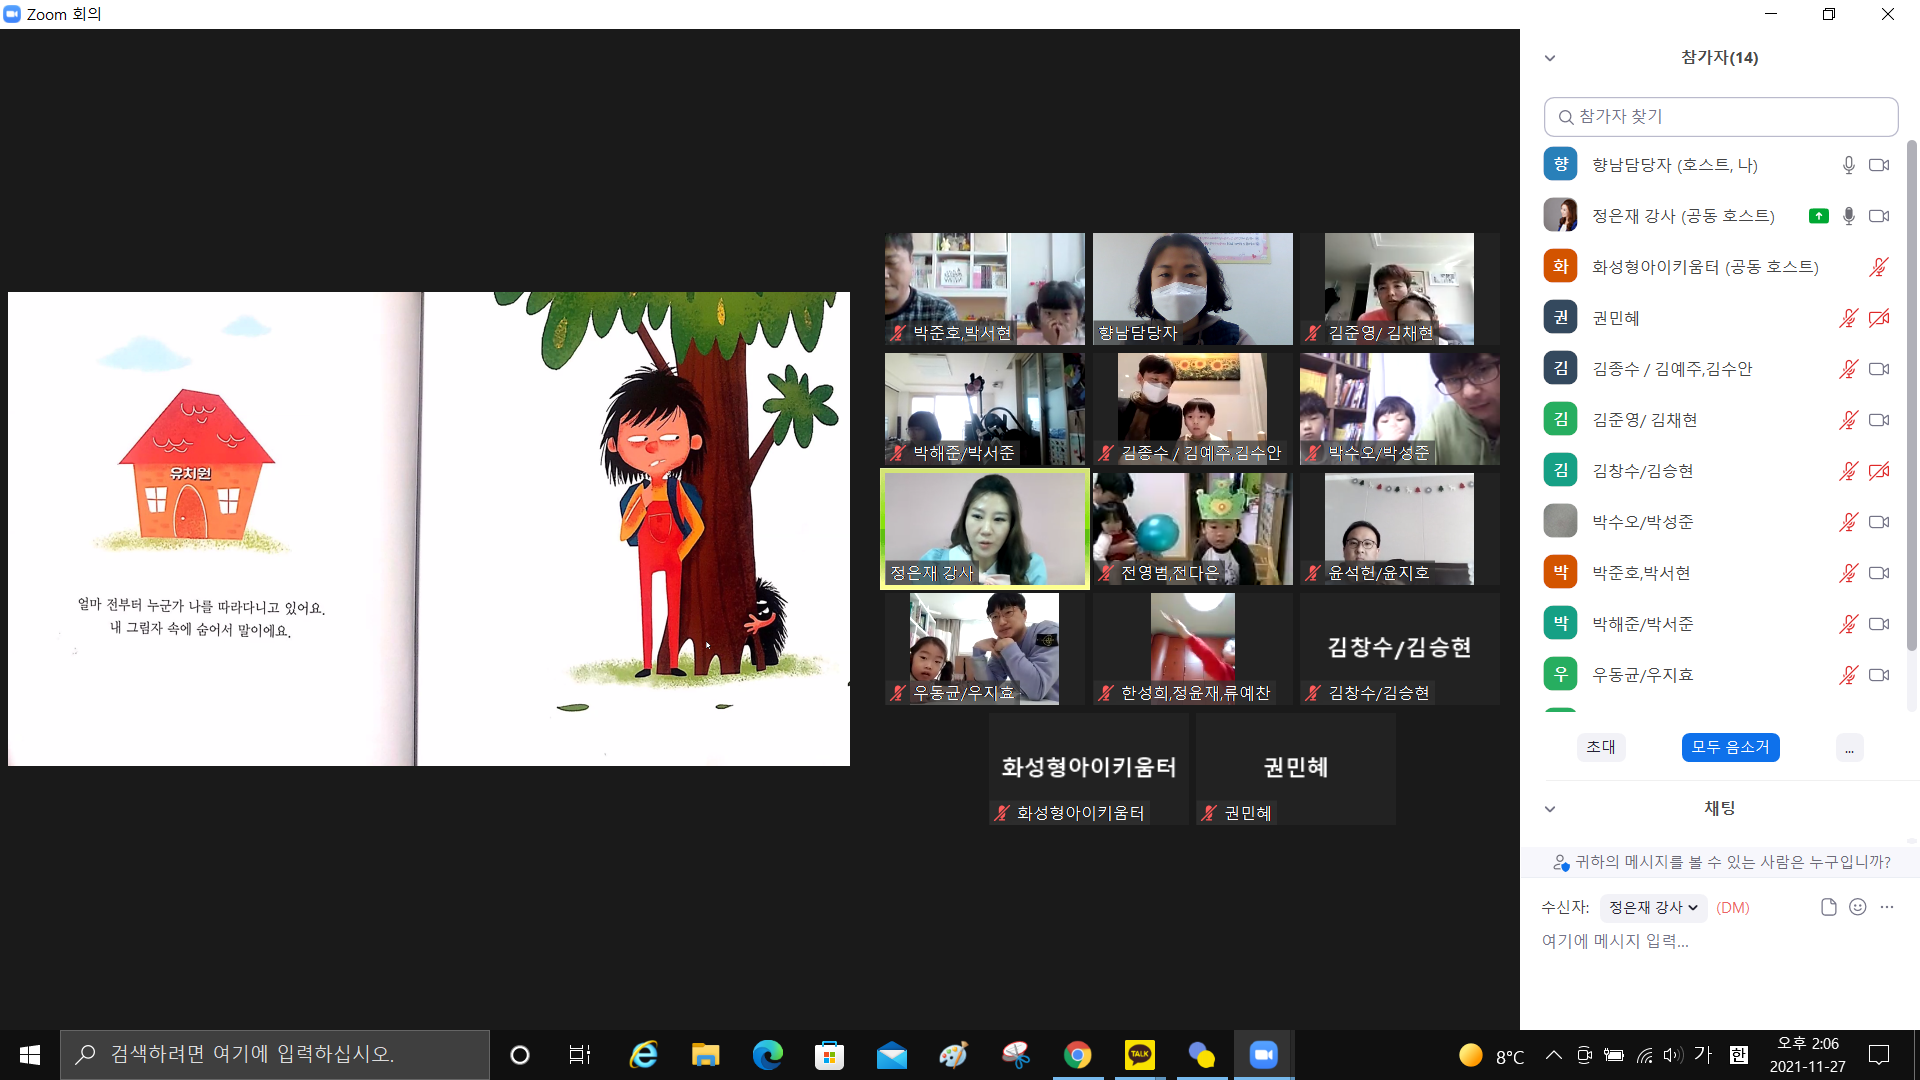Click muted mic icon for 권민혜

pos(1849,318)
